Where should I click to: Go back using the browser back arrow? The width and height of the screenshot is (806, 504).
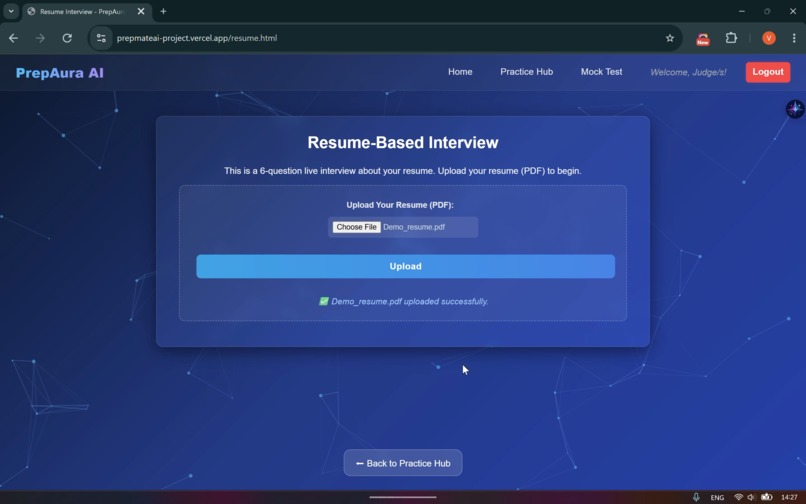[13, 38]
